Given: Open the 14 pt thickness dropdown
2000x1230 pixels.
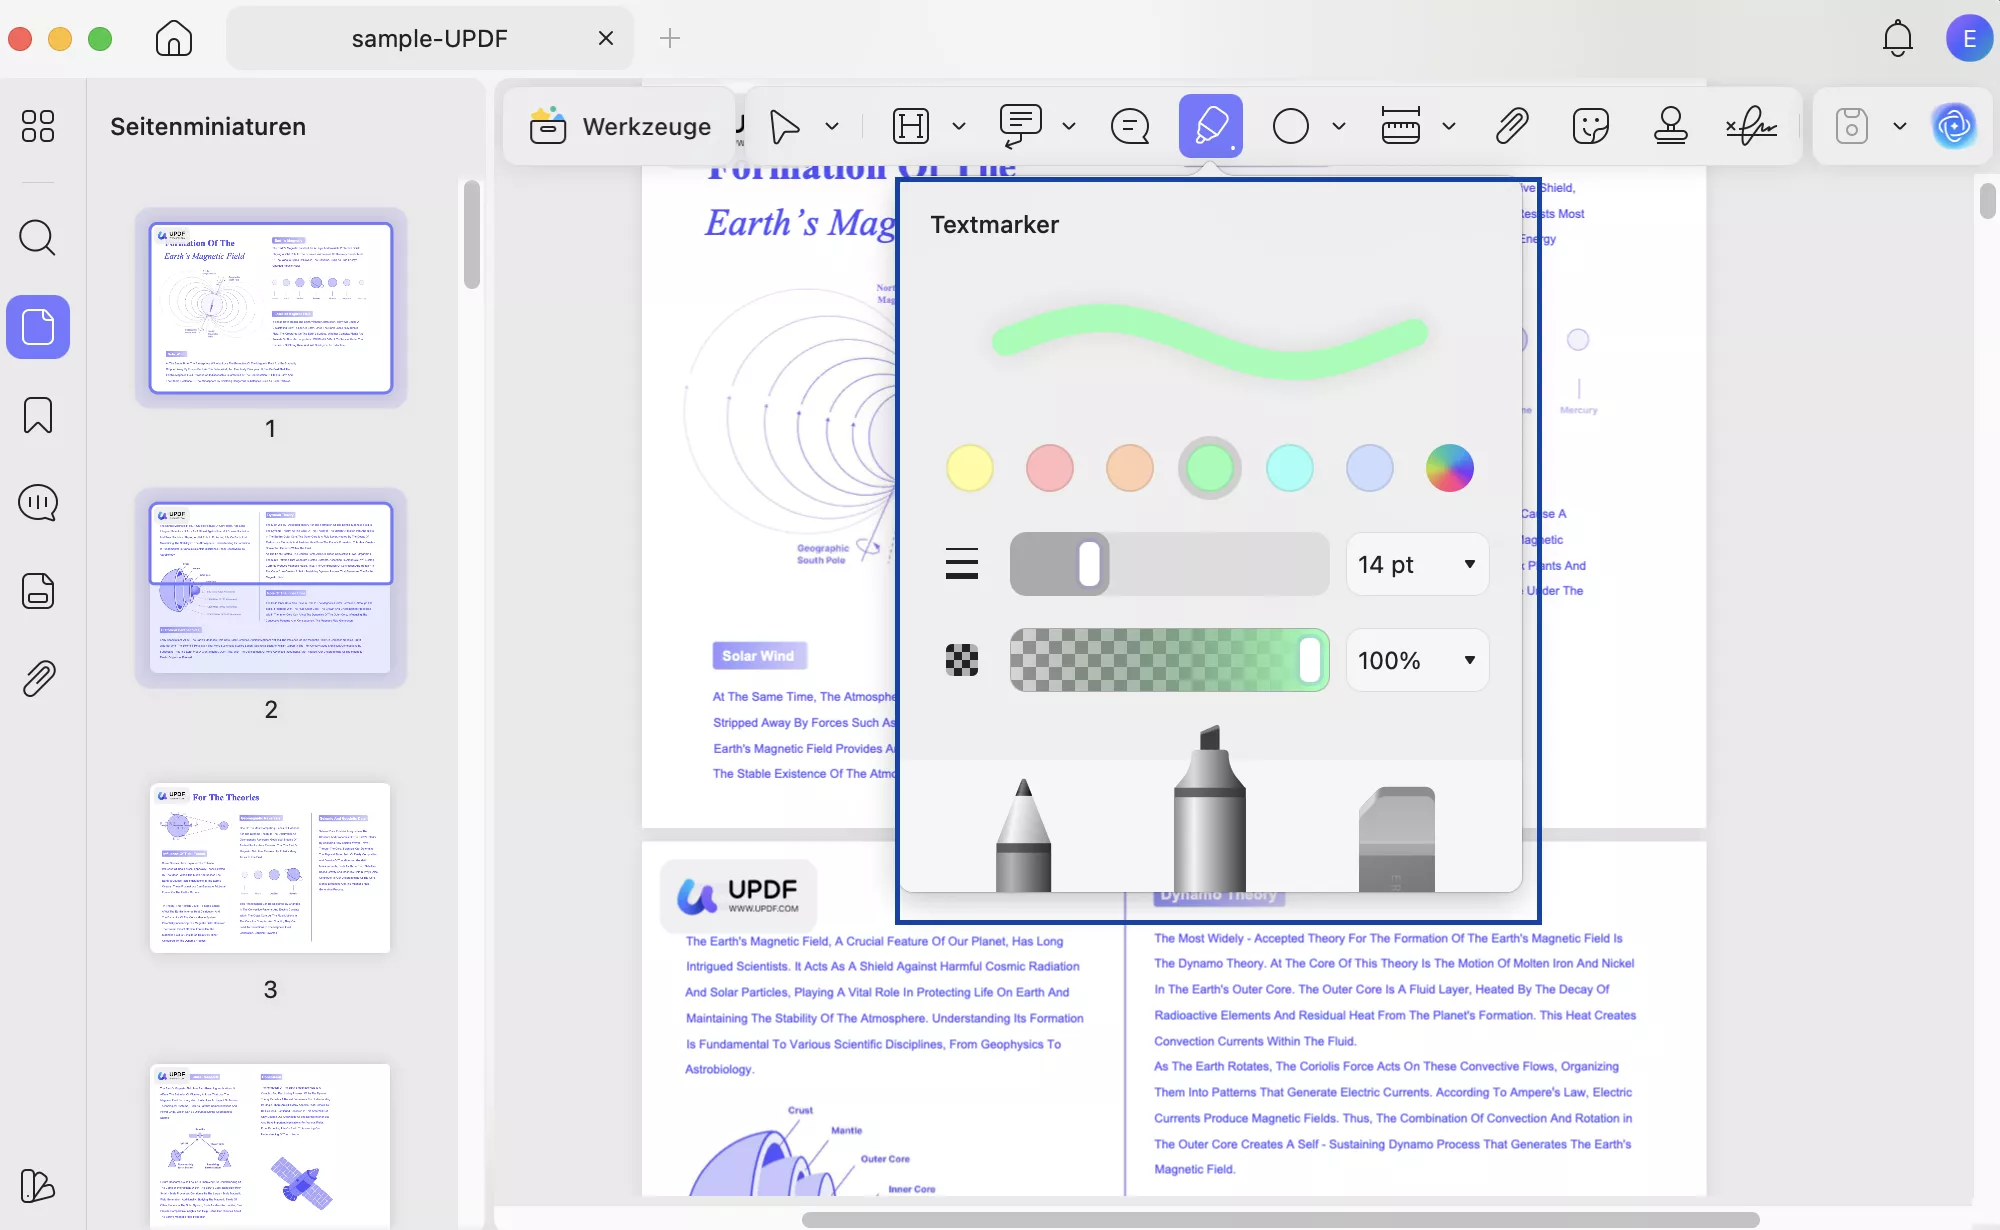Looking at the screenshot, I should [1416, 564].
